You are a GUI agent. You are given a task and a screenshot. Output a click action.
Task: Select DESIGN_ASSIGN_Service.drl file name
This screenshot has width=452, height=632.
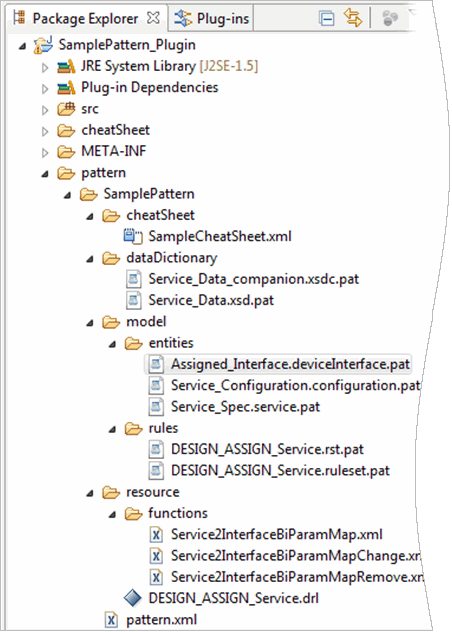[233, 599]
